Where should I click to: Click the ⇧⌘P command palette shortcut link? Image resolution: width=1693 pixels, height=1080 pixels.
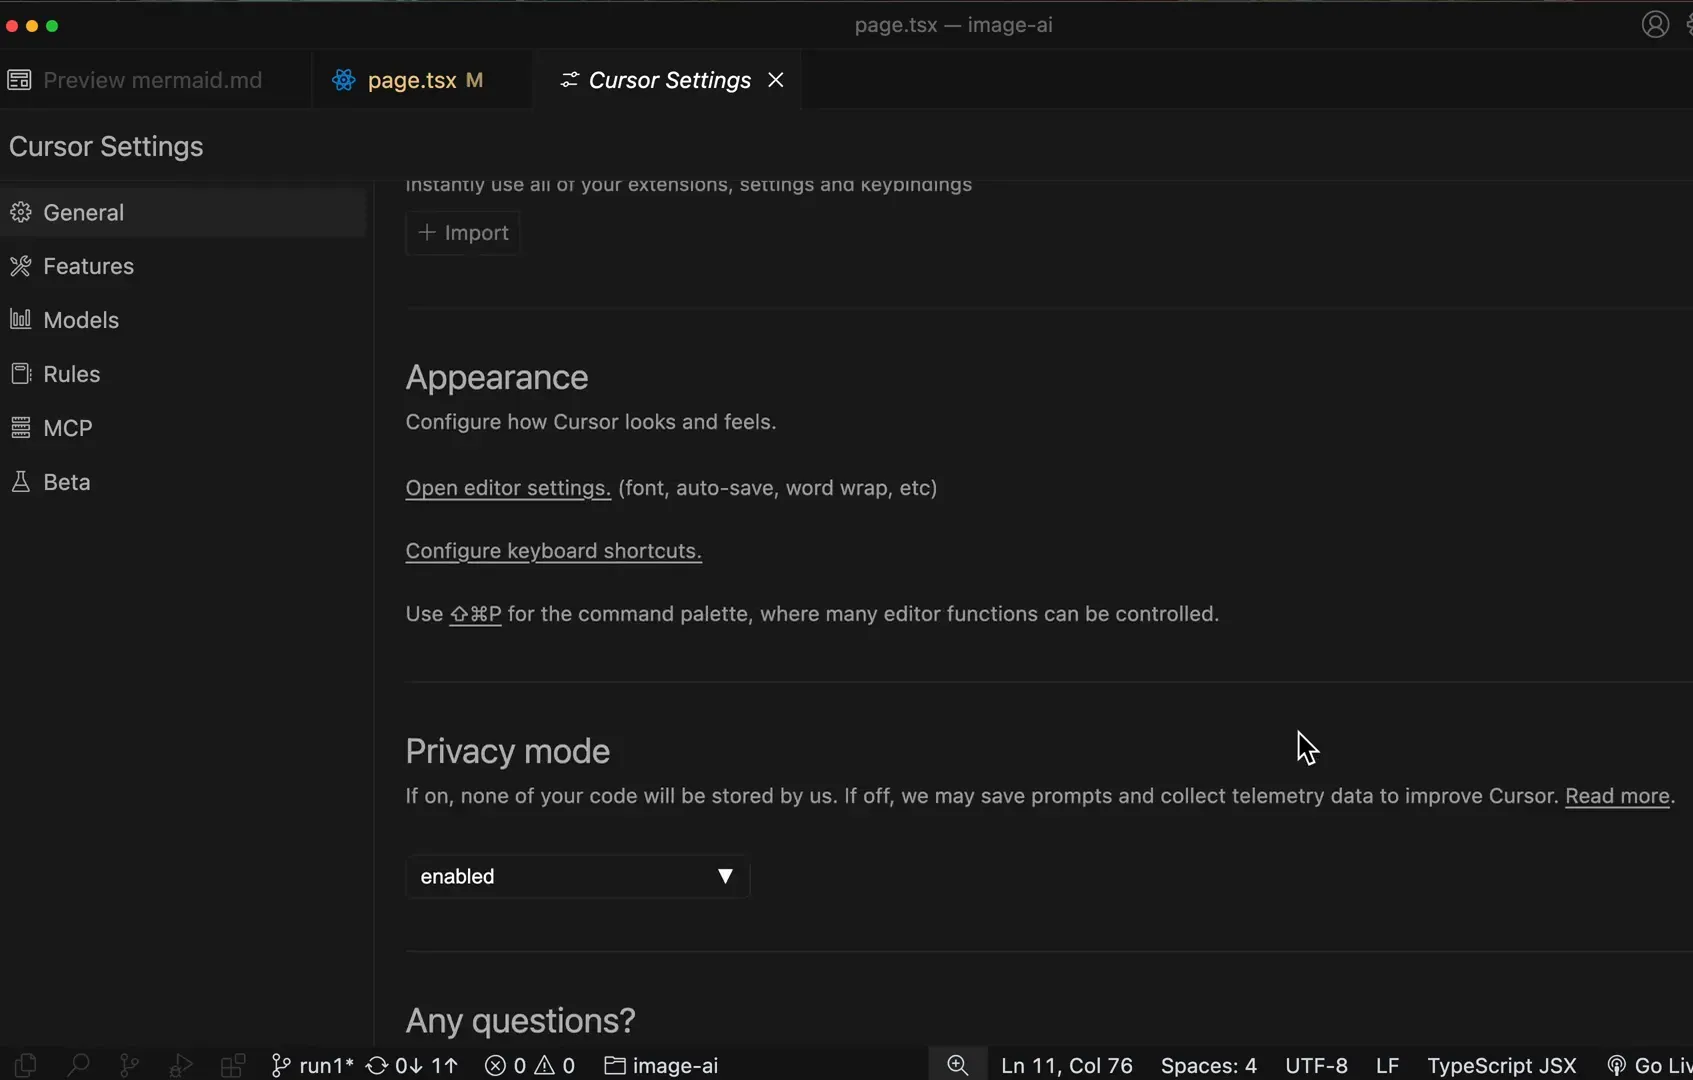pos(476,615)
